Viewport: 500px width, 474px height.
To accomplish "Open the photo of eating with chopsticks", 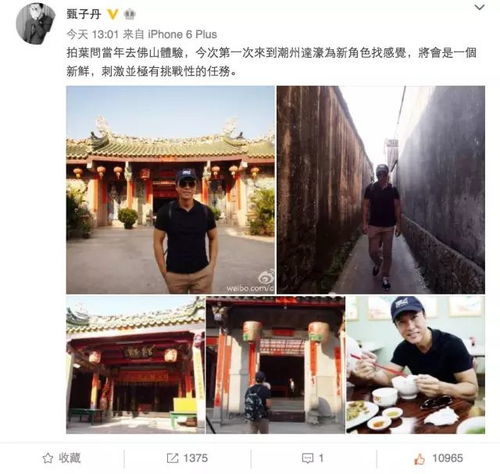I will [416, 365].
